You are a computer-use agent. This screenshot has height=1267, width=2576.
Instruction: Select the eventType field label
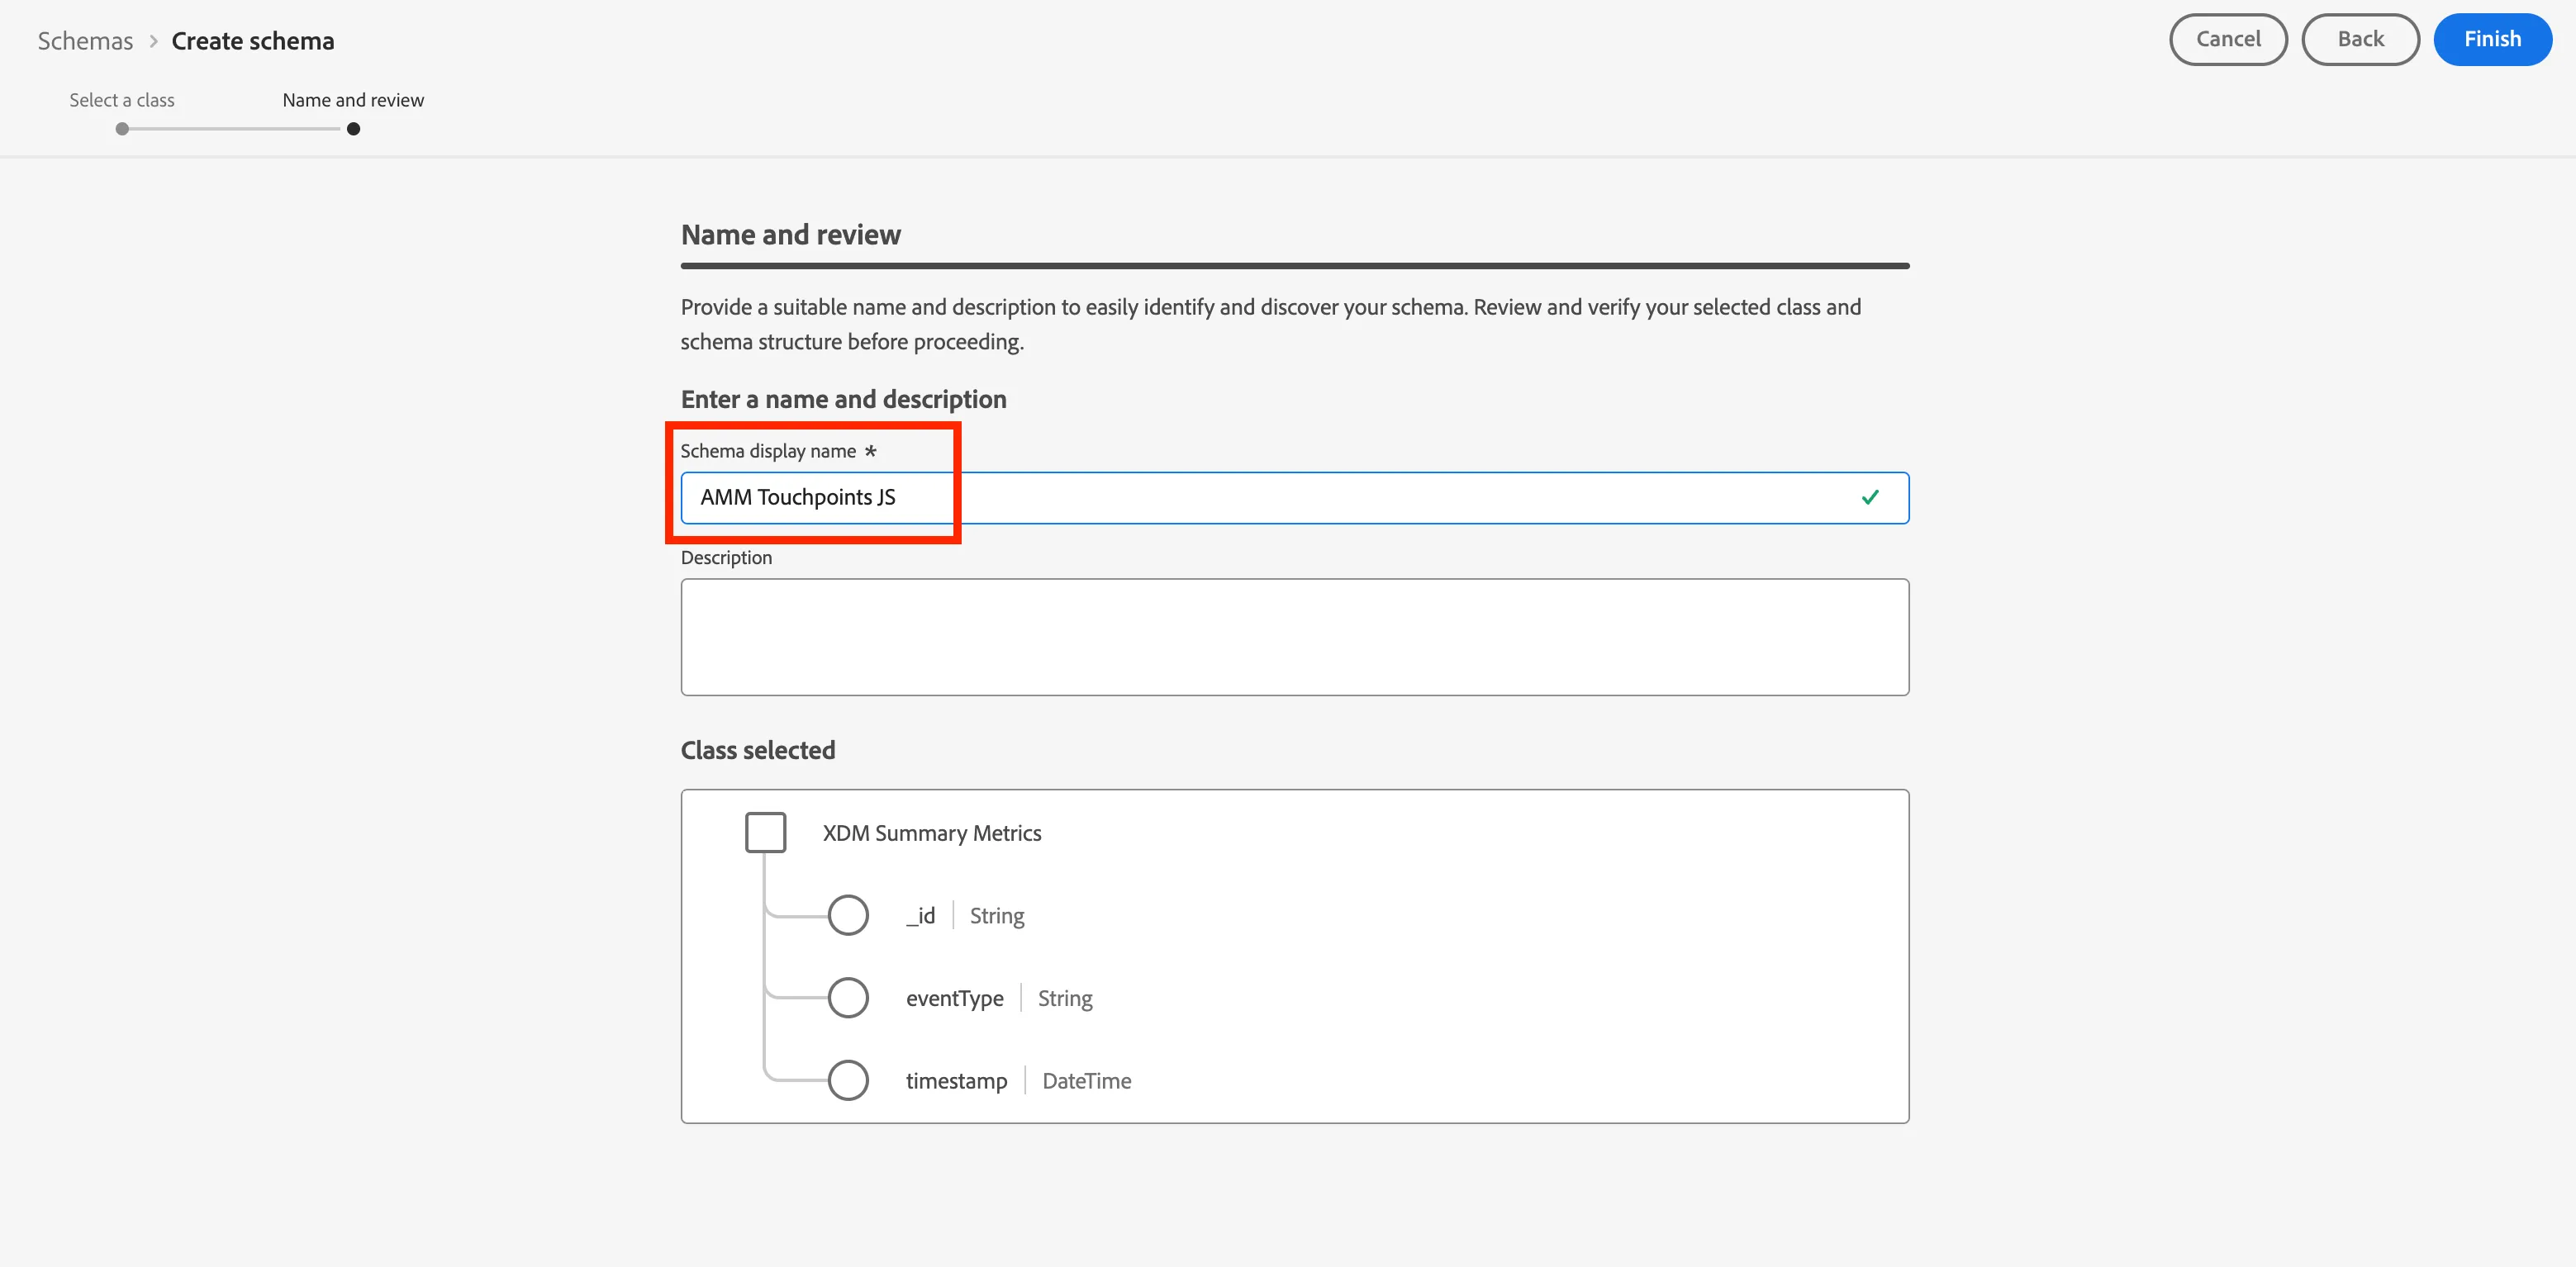(x=955, y=998)
